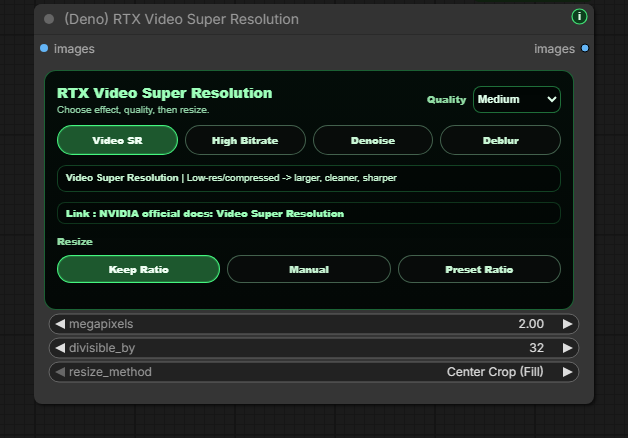Increase megapixels with right arrow
This screenshot has width=628, height=438.
click(x=567, y=324)
